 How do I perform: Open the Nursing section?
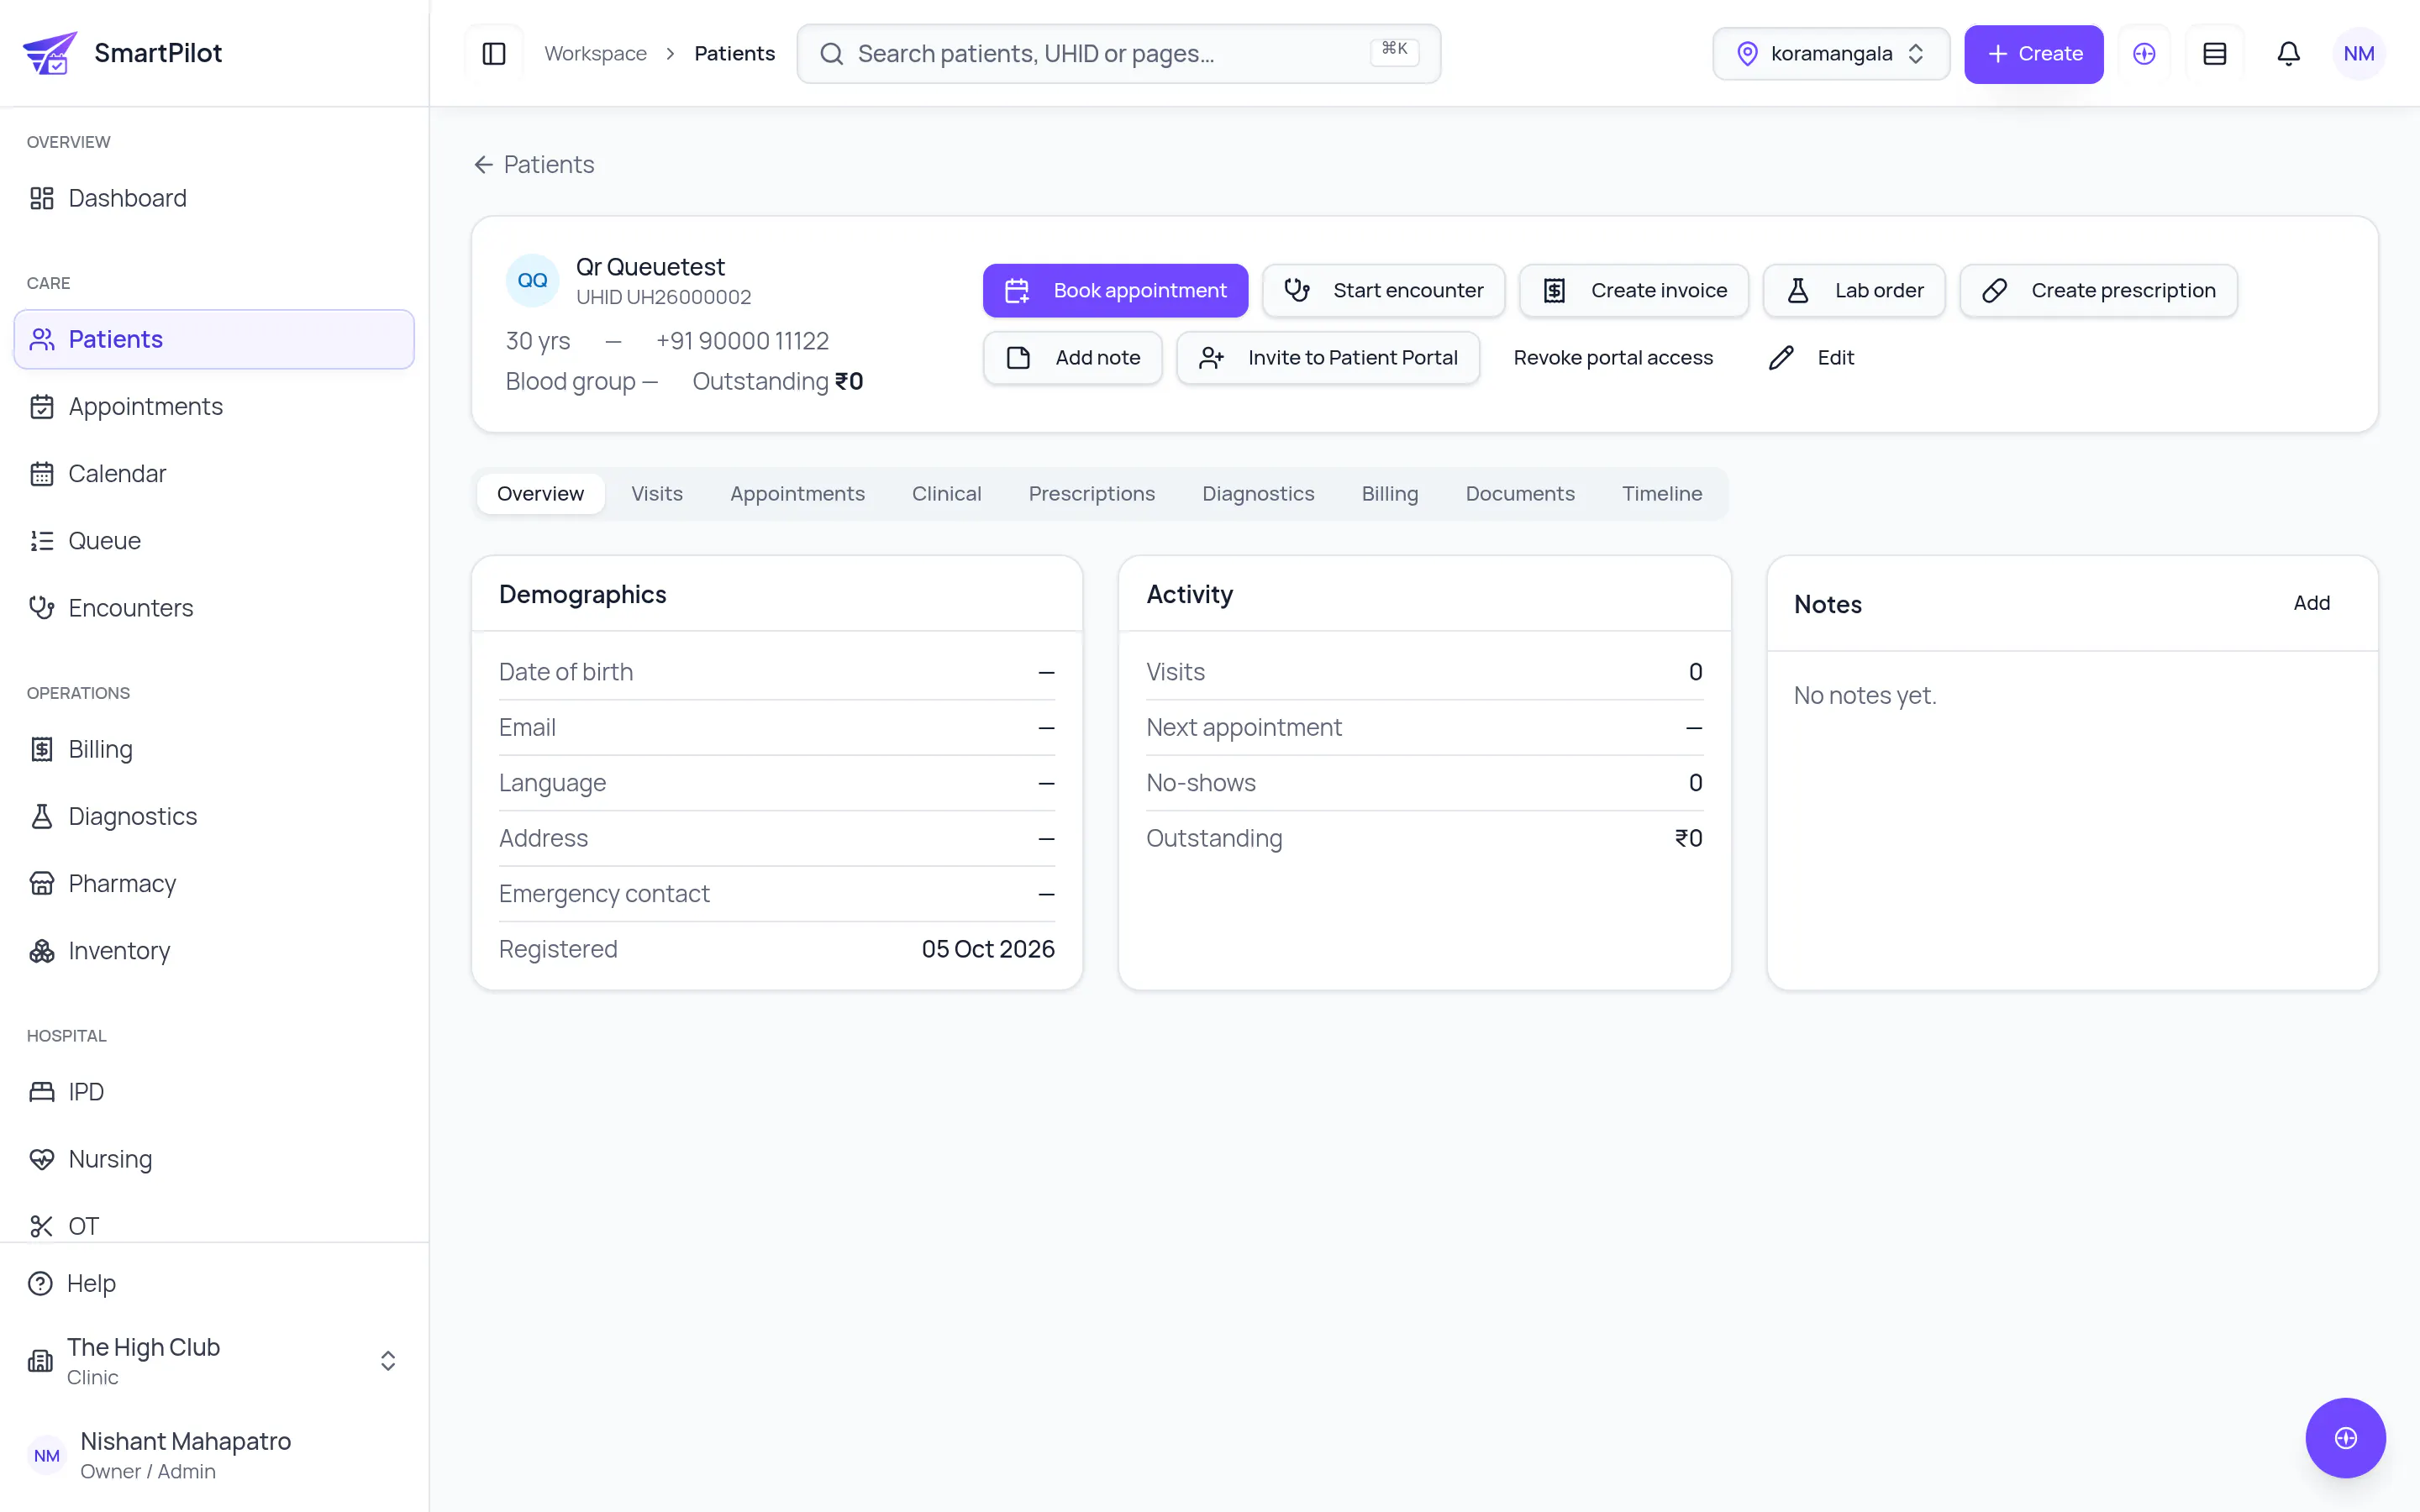click(x=214, y=1159)
